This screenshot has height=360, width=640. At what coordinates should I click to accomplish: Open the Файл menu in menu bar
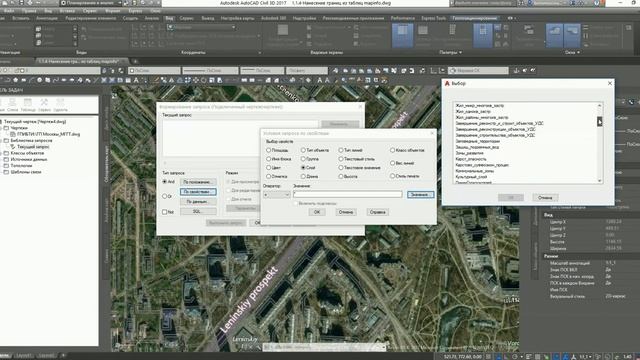(9, 11)
